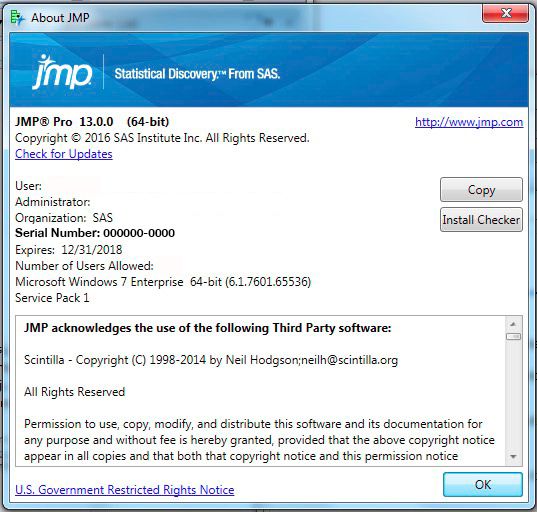Close the About JMP dialog
This screenshot has height=512, width=537.
[x=505, y=14]
